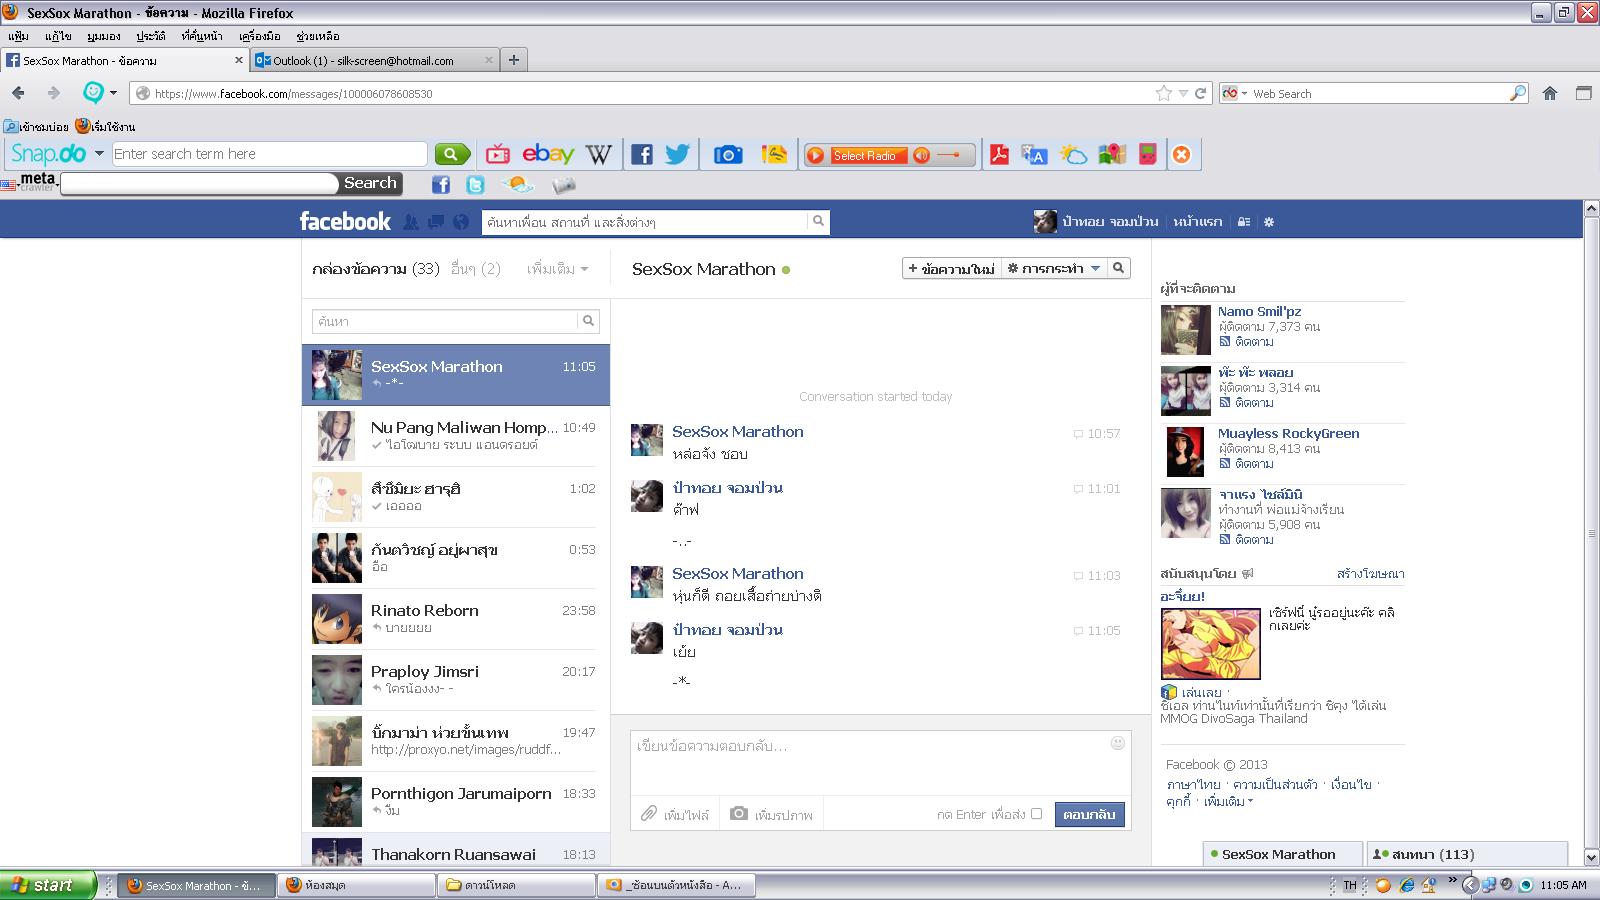Toggle the press Enter to send checkbox
This screenshot has height=900, width=1600.
coord(1036,814)
